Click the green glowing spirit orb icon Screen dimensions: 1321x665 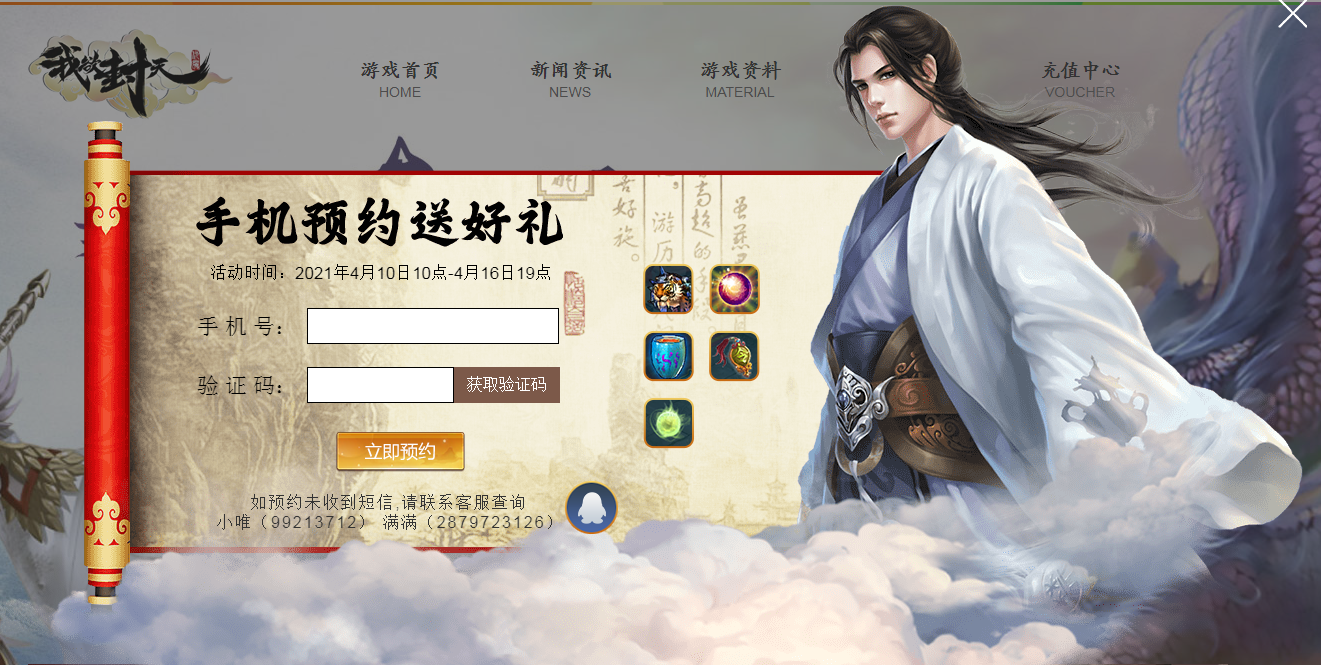(668, 423)
